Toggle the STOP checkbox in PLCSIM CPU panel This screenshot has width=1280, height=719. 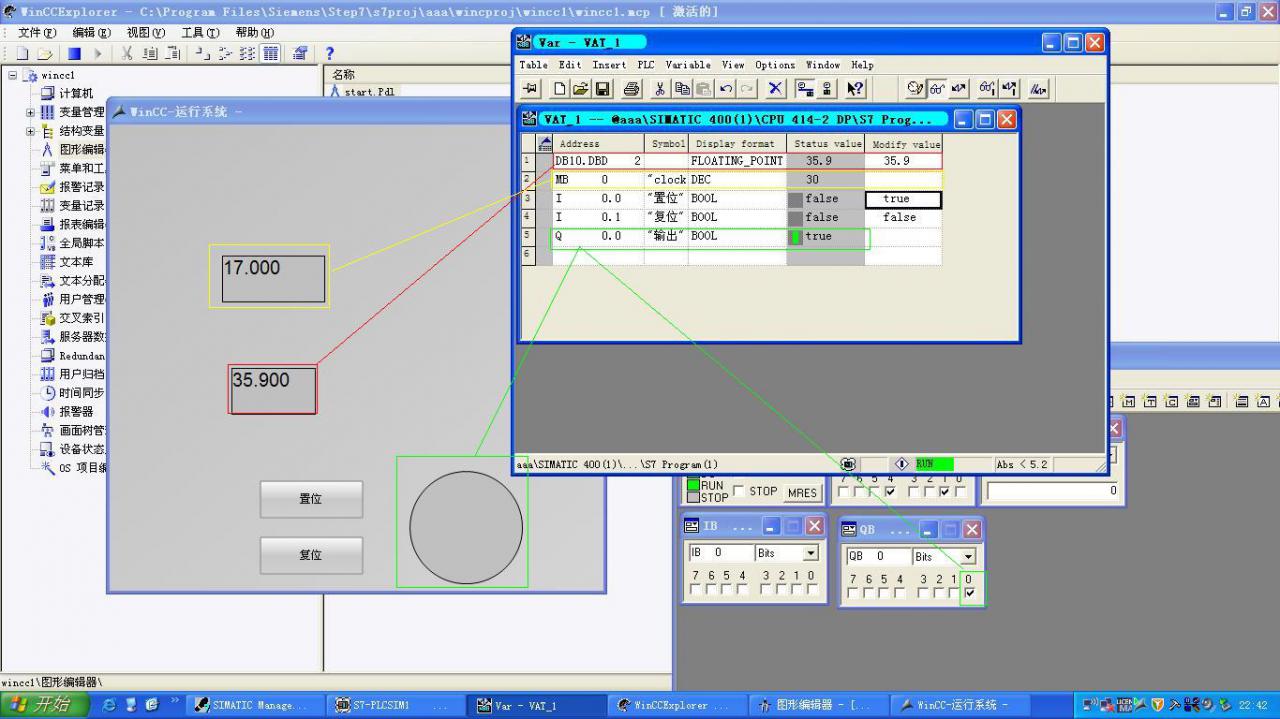point(739,491)
